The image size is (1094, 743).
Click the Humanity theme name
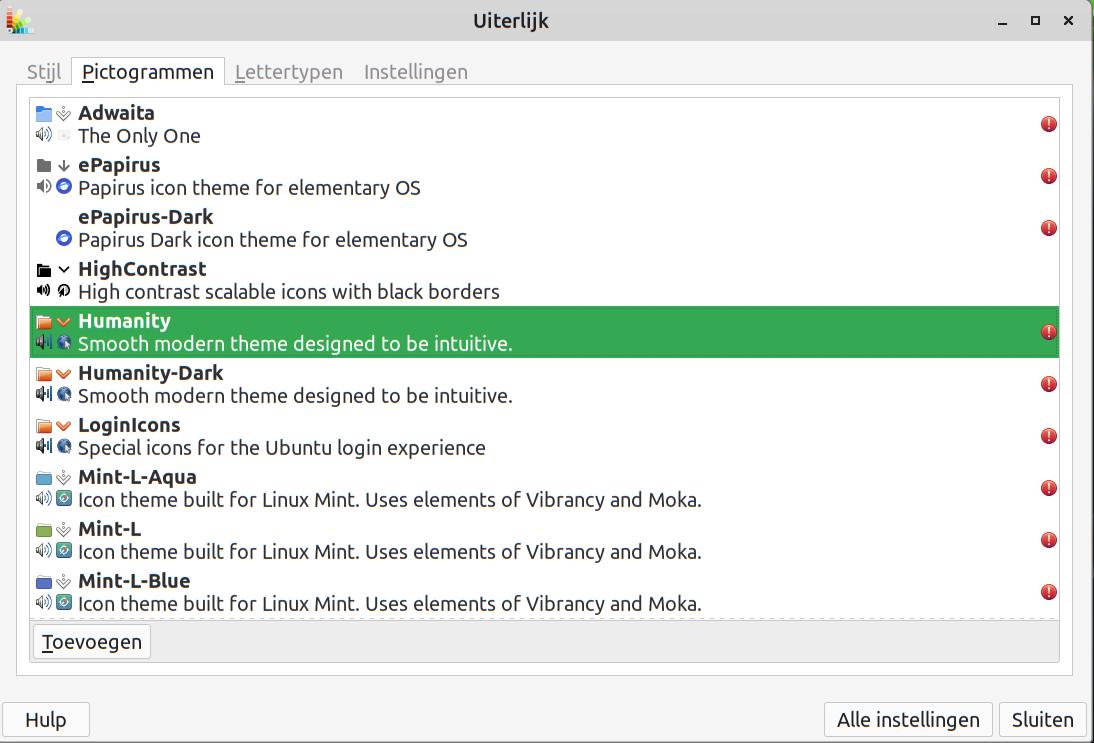point(124,321)
